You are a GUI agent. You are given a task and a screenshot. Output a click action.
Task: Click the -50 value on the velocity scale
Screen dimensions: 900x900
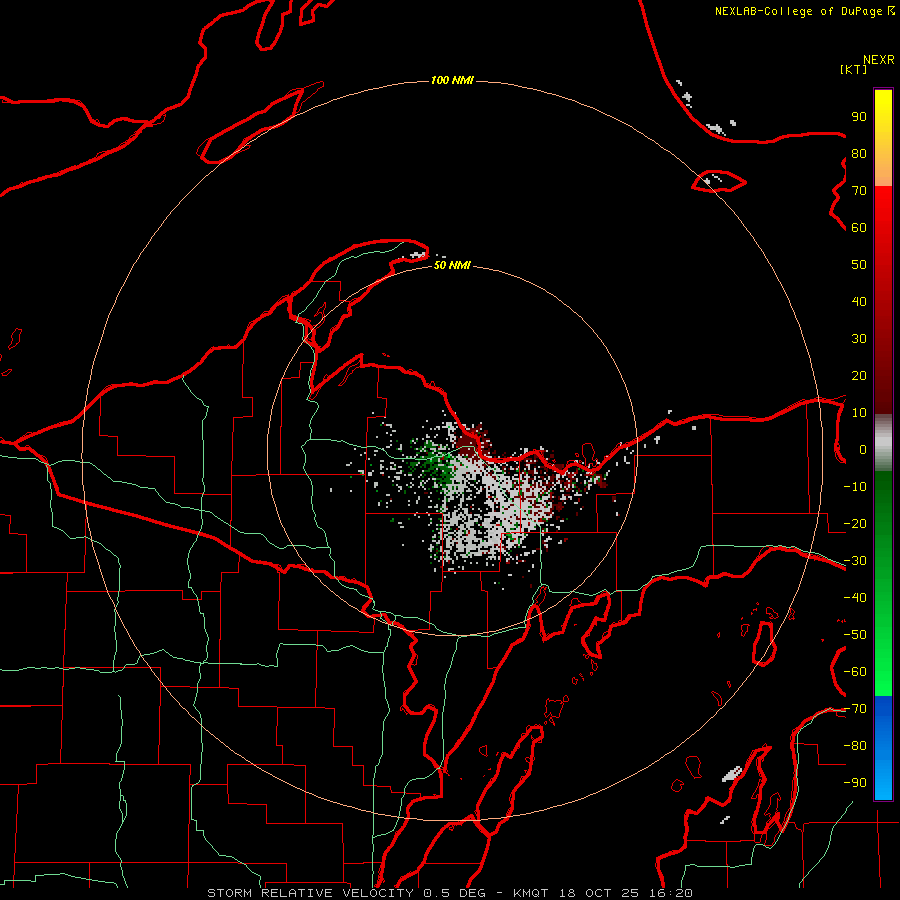(x=855, y=635)
